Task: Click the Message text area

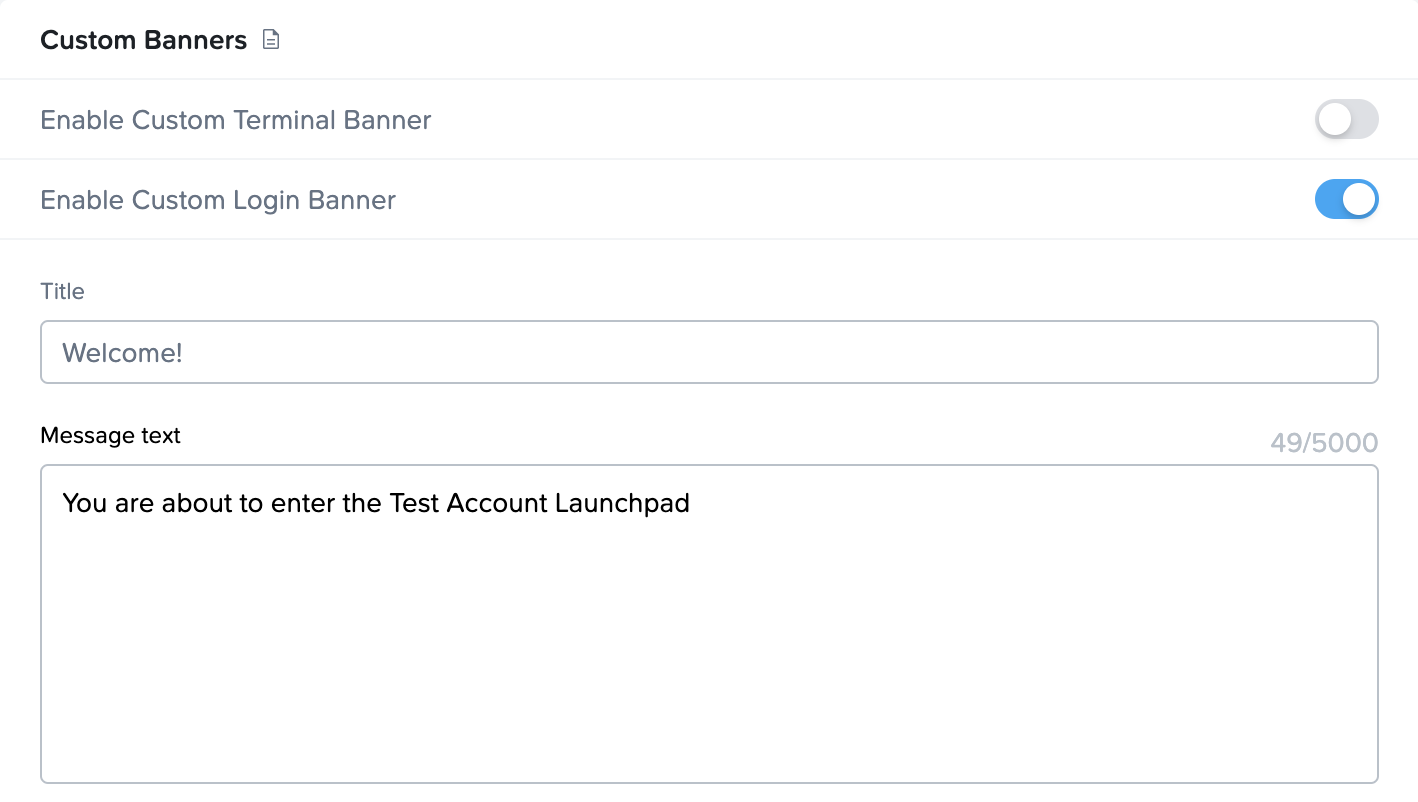Action: [x=700, y=620]
